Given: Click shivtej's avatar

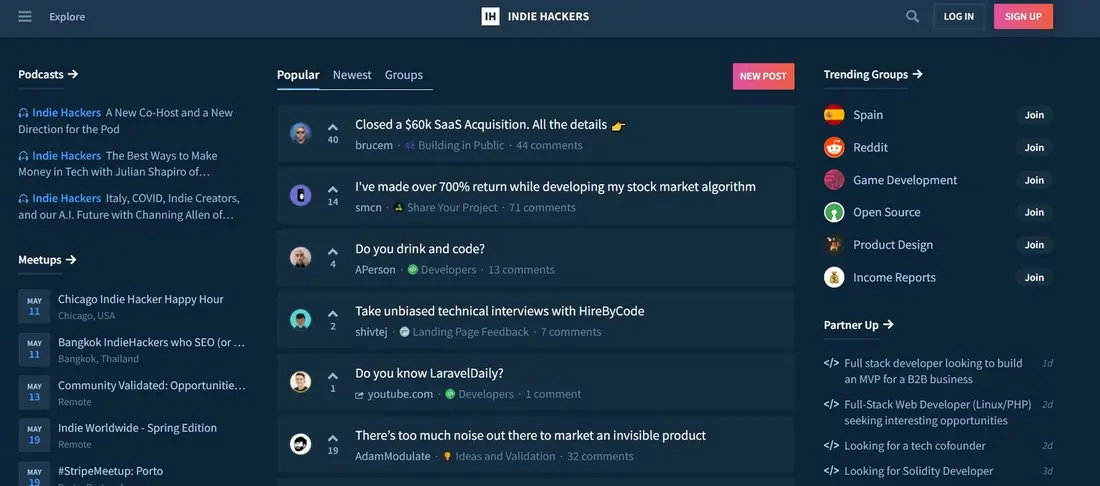Looking at the screenshot, I should point(300,319).
